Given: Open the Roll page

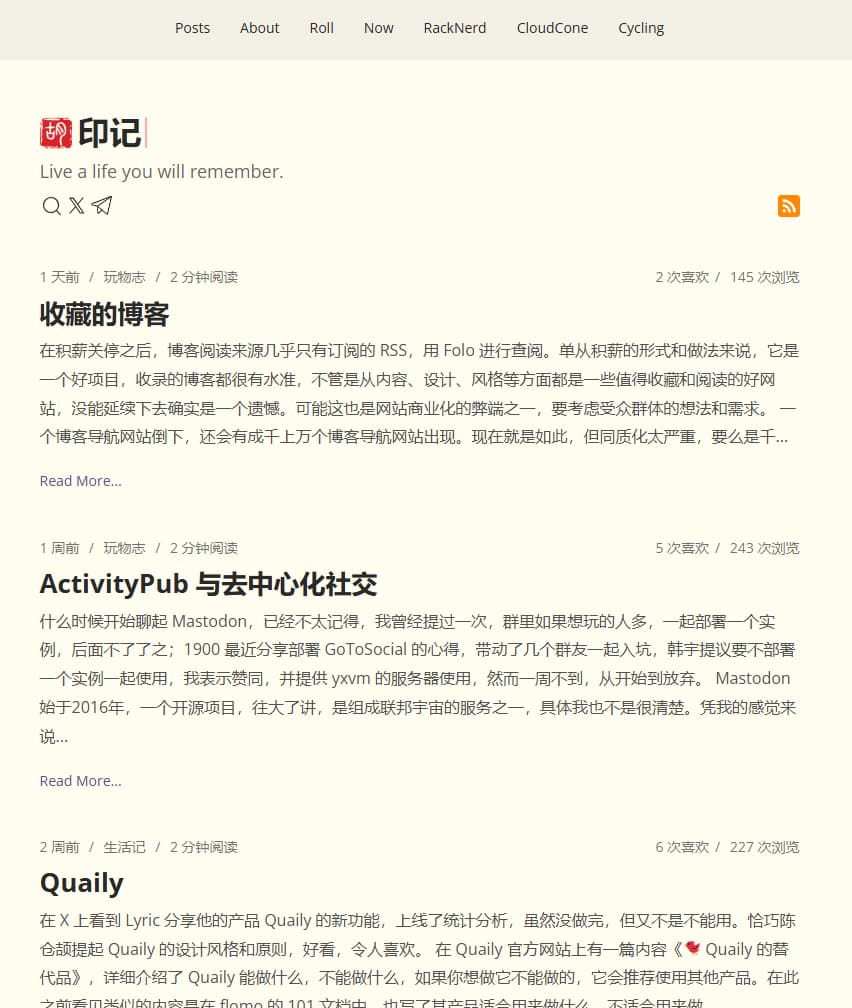Looking at the screenshot, I should pyautogui.click(x=321, y=28).
